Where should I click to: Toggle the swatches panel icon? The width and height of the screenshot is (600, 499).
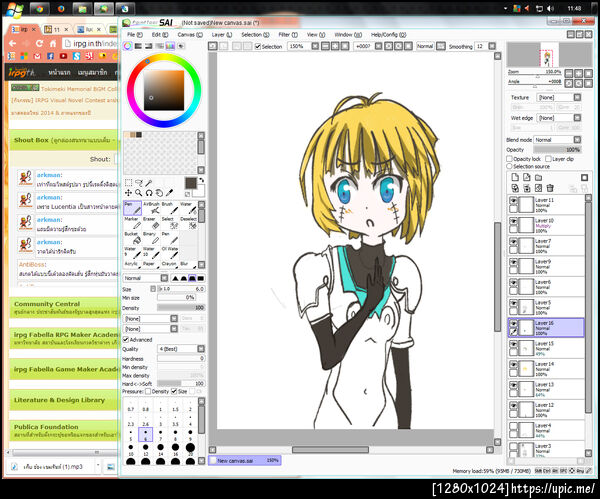click(x=170, y=46)
